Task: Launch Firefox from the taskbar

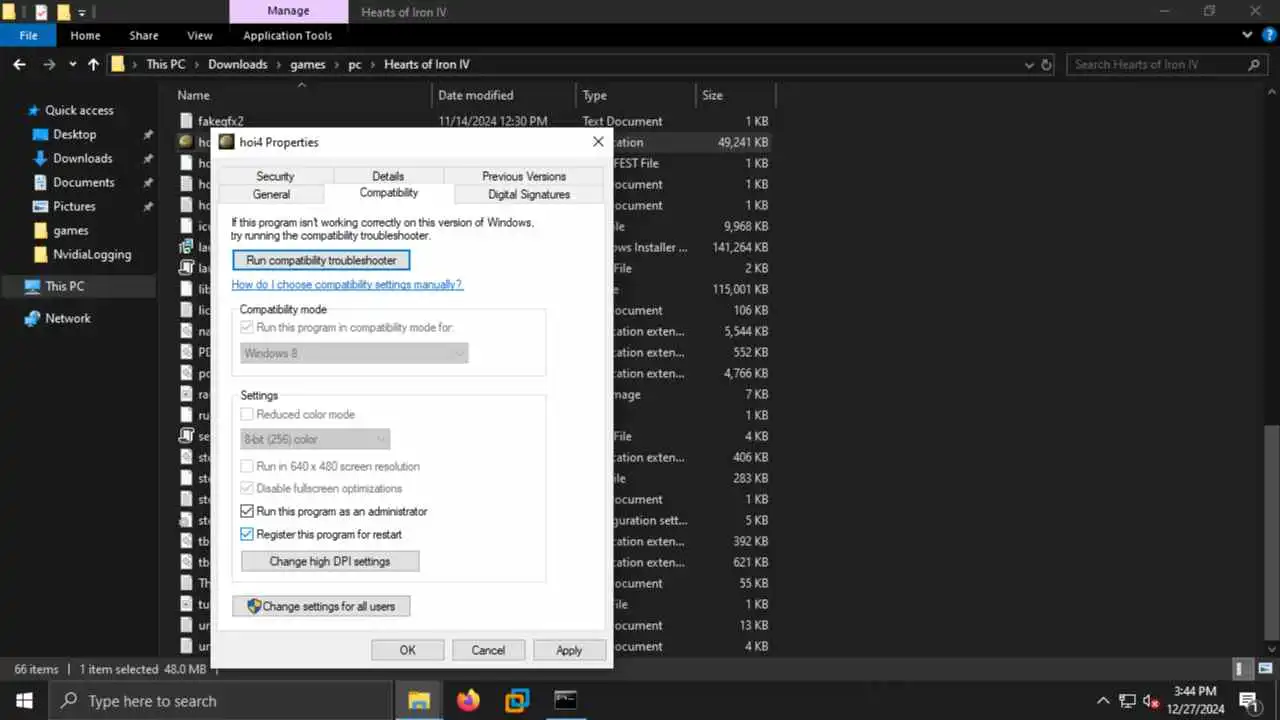Action: pyautogui.click(x=468, y=700)
